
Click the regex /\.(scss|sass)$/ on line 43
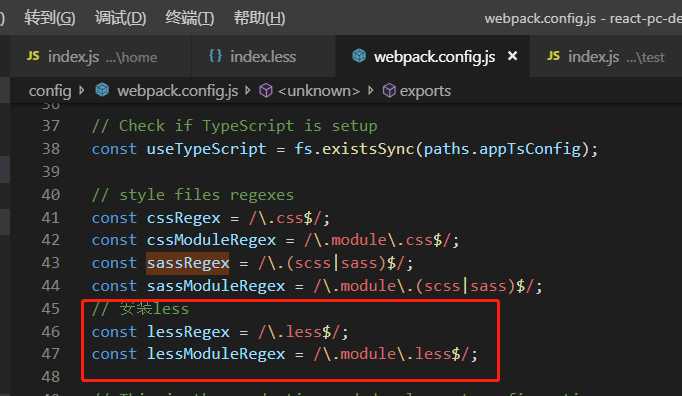tap(331, 263)
